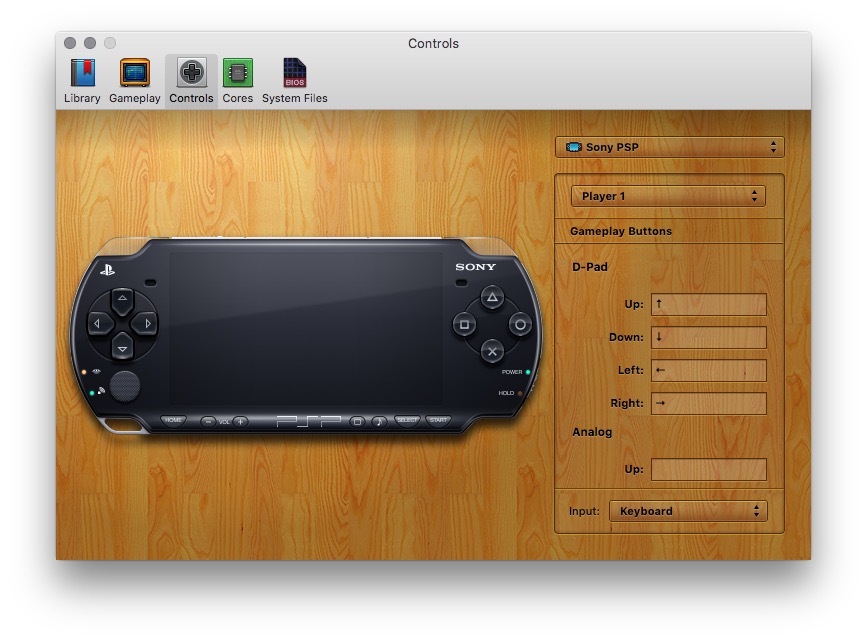The width and height of the screenshot is (867, 640).
Task: Open the Sony PSP system dropdown
Action: pyautogui.click(x=669, y=147)
